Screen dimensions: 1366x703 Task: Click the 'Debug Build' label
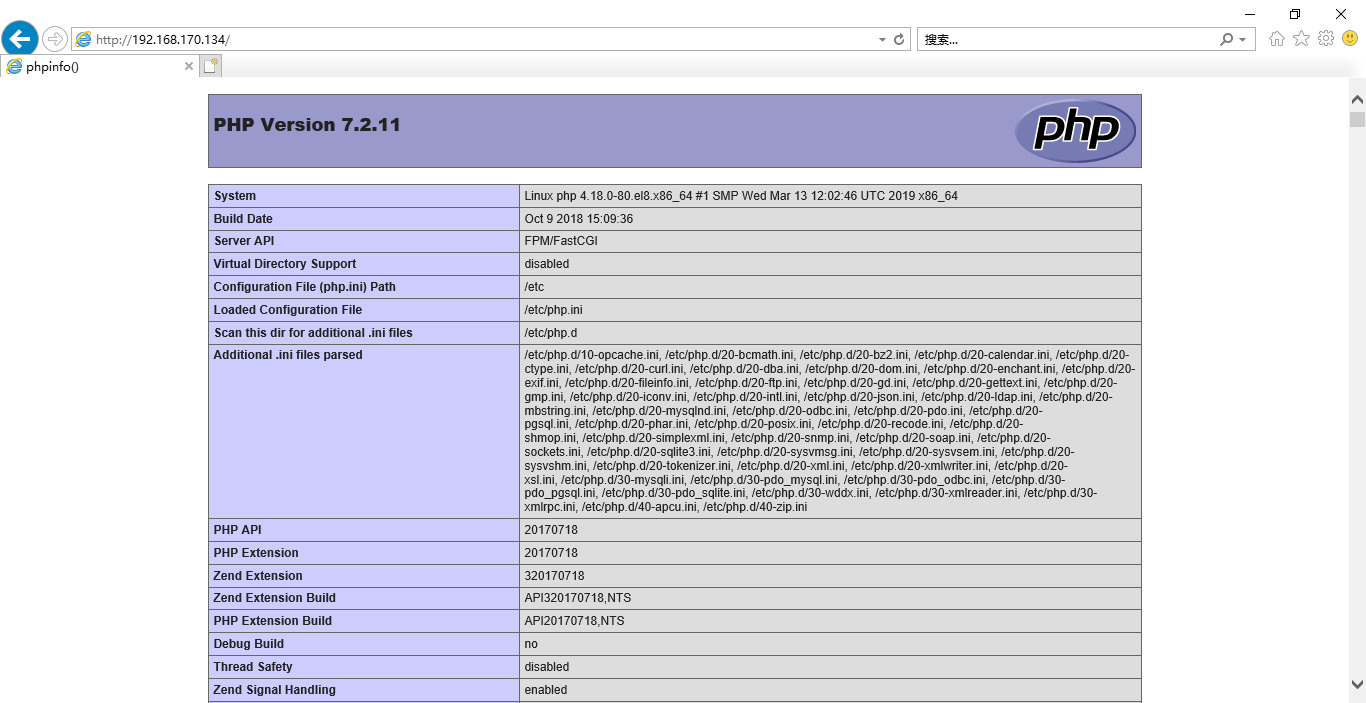[x=249, y=644]
